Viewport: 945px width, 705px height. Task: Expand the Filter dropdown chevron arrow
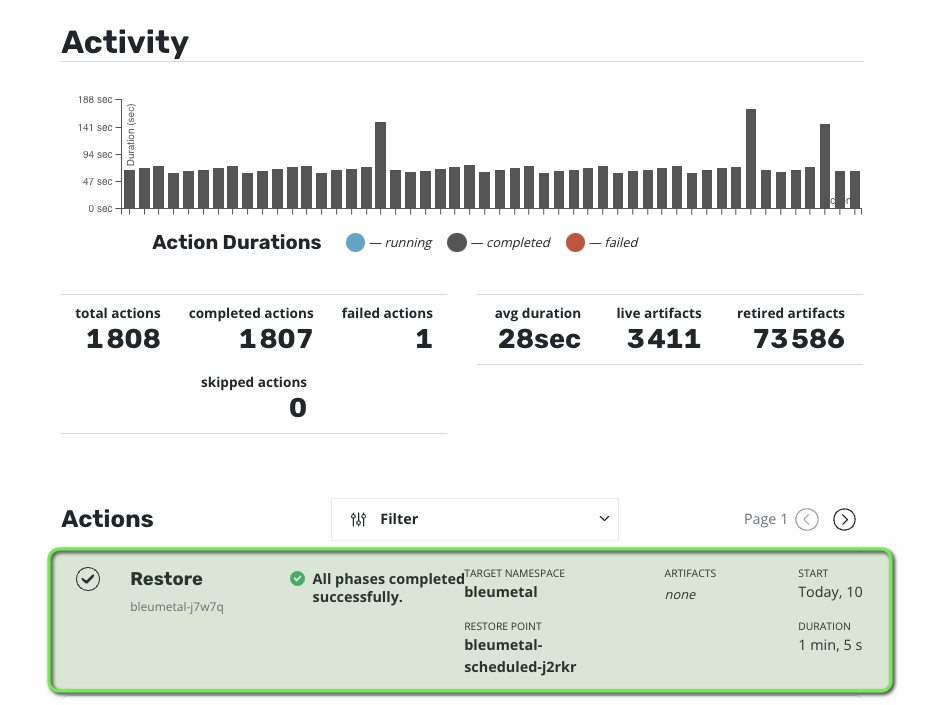603,519
